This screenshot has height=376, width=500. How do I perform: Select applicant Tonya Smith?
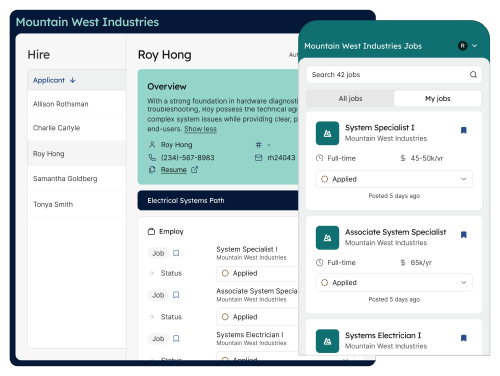pos(77,204)
